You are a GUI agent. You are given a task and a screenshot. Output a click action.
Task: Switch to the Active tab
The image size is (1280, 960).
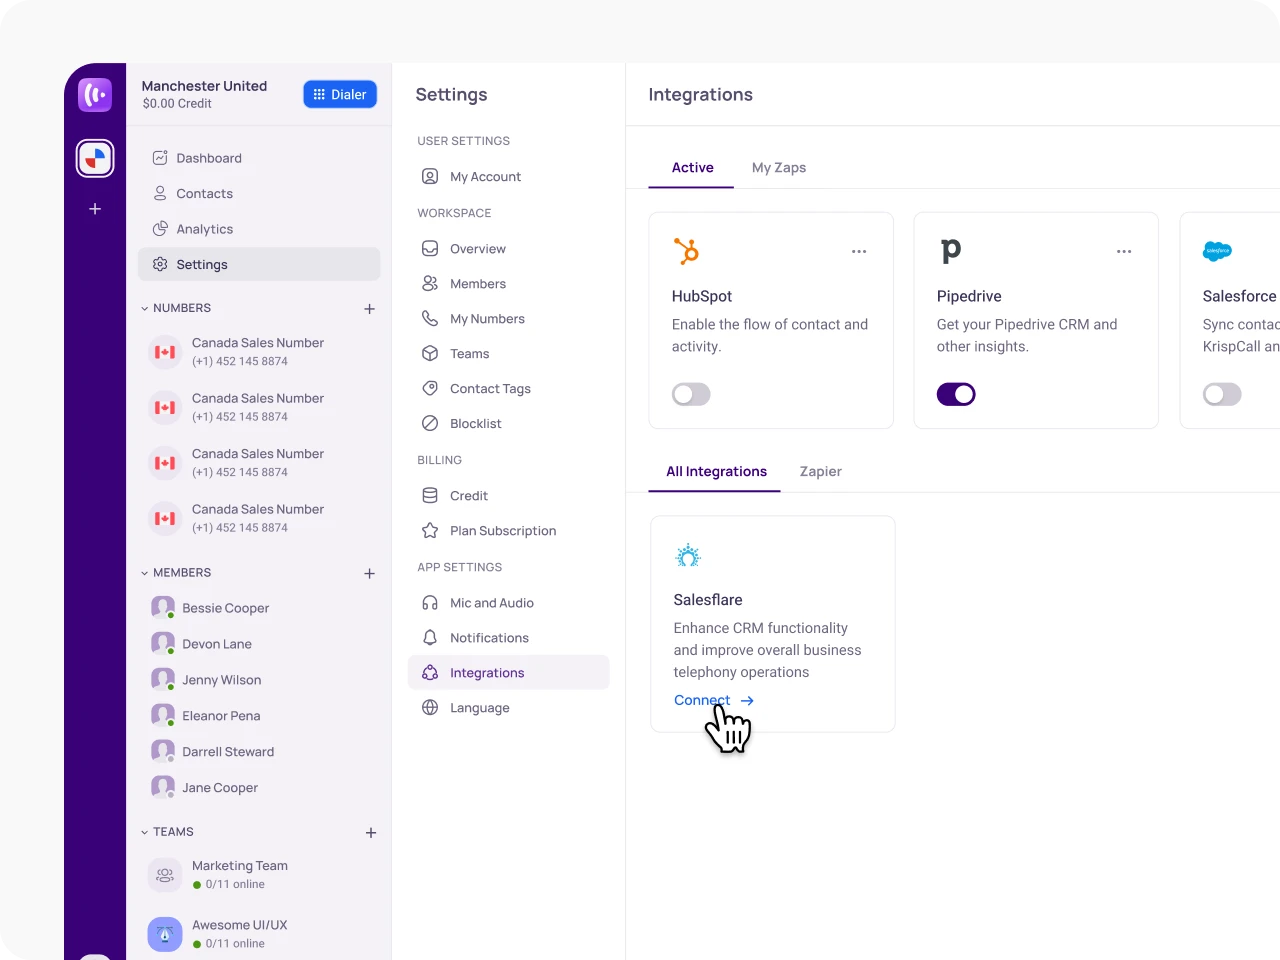pos(692,167)
